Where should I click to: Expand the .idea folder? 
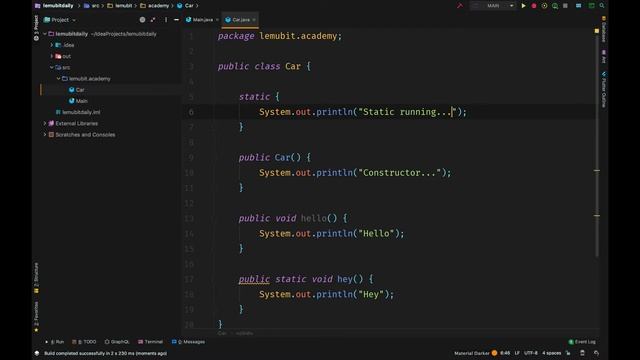pos(52,45)
